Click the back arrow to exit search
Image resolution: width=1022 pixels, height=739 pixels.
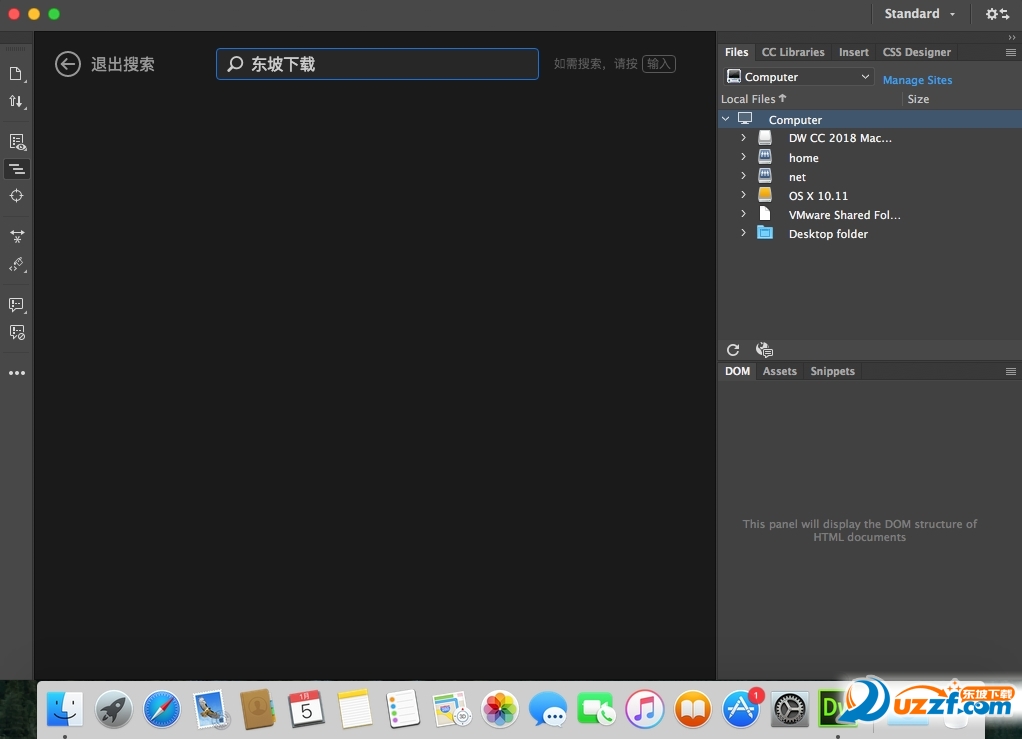(x=68, y=64)
